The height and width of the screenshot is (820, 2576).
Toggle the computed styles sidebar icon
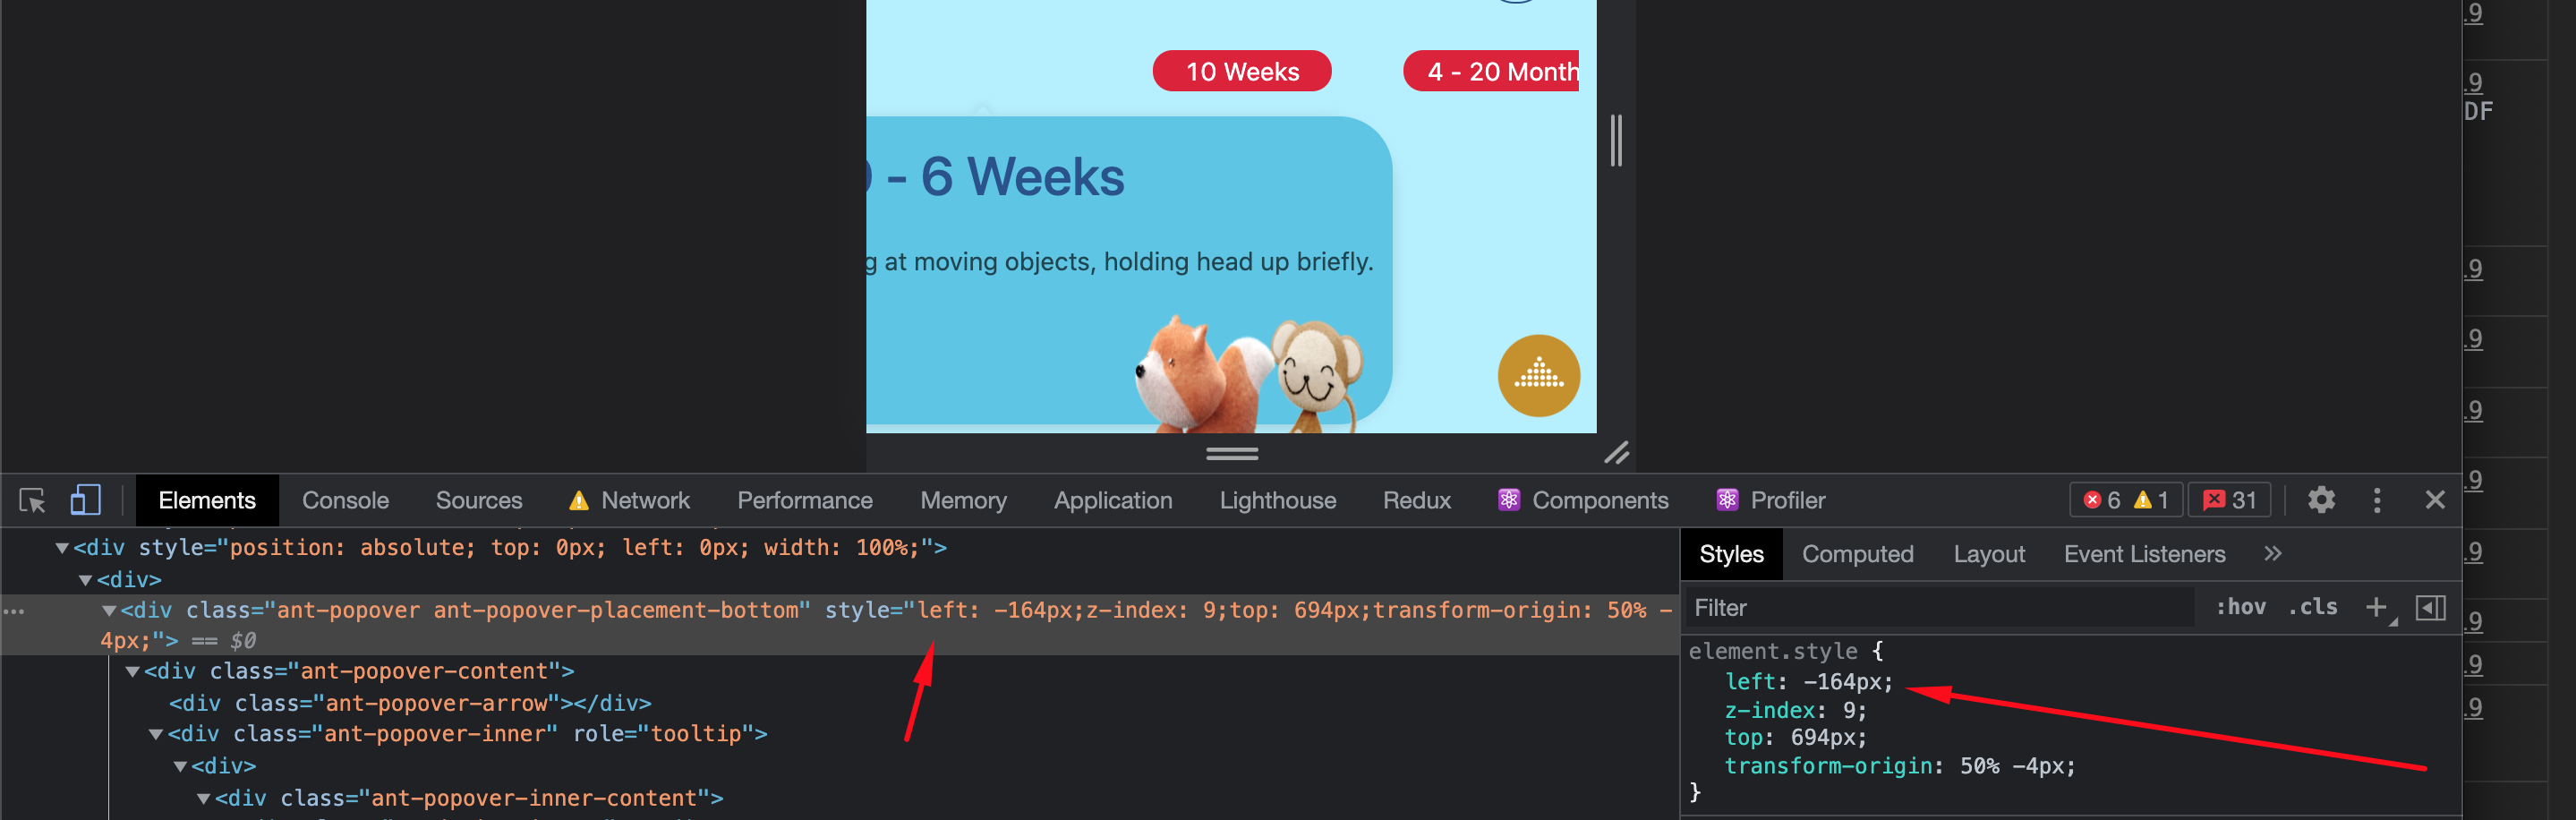(x=2431, y=607)
